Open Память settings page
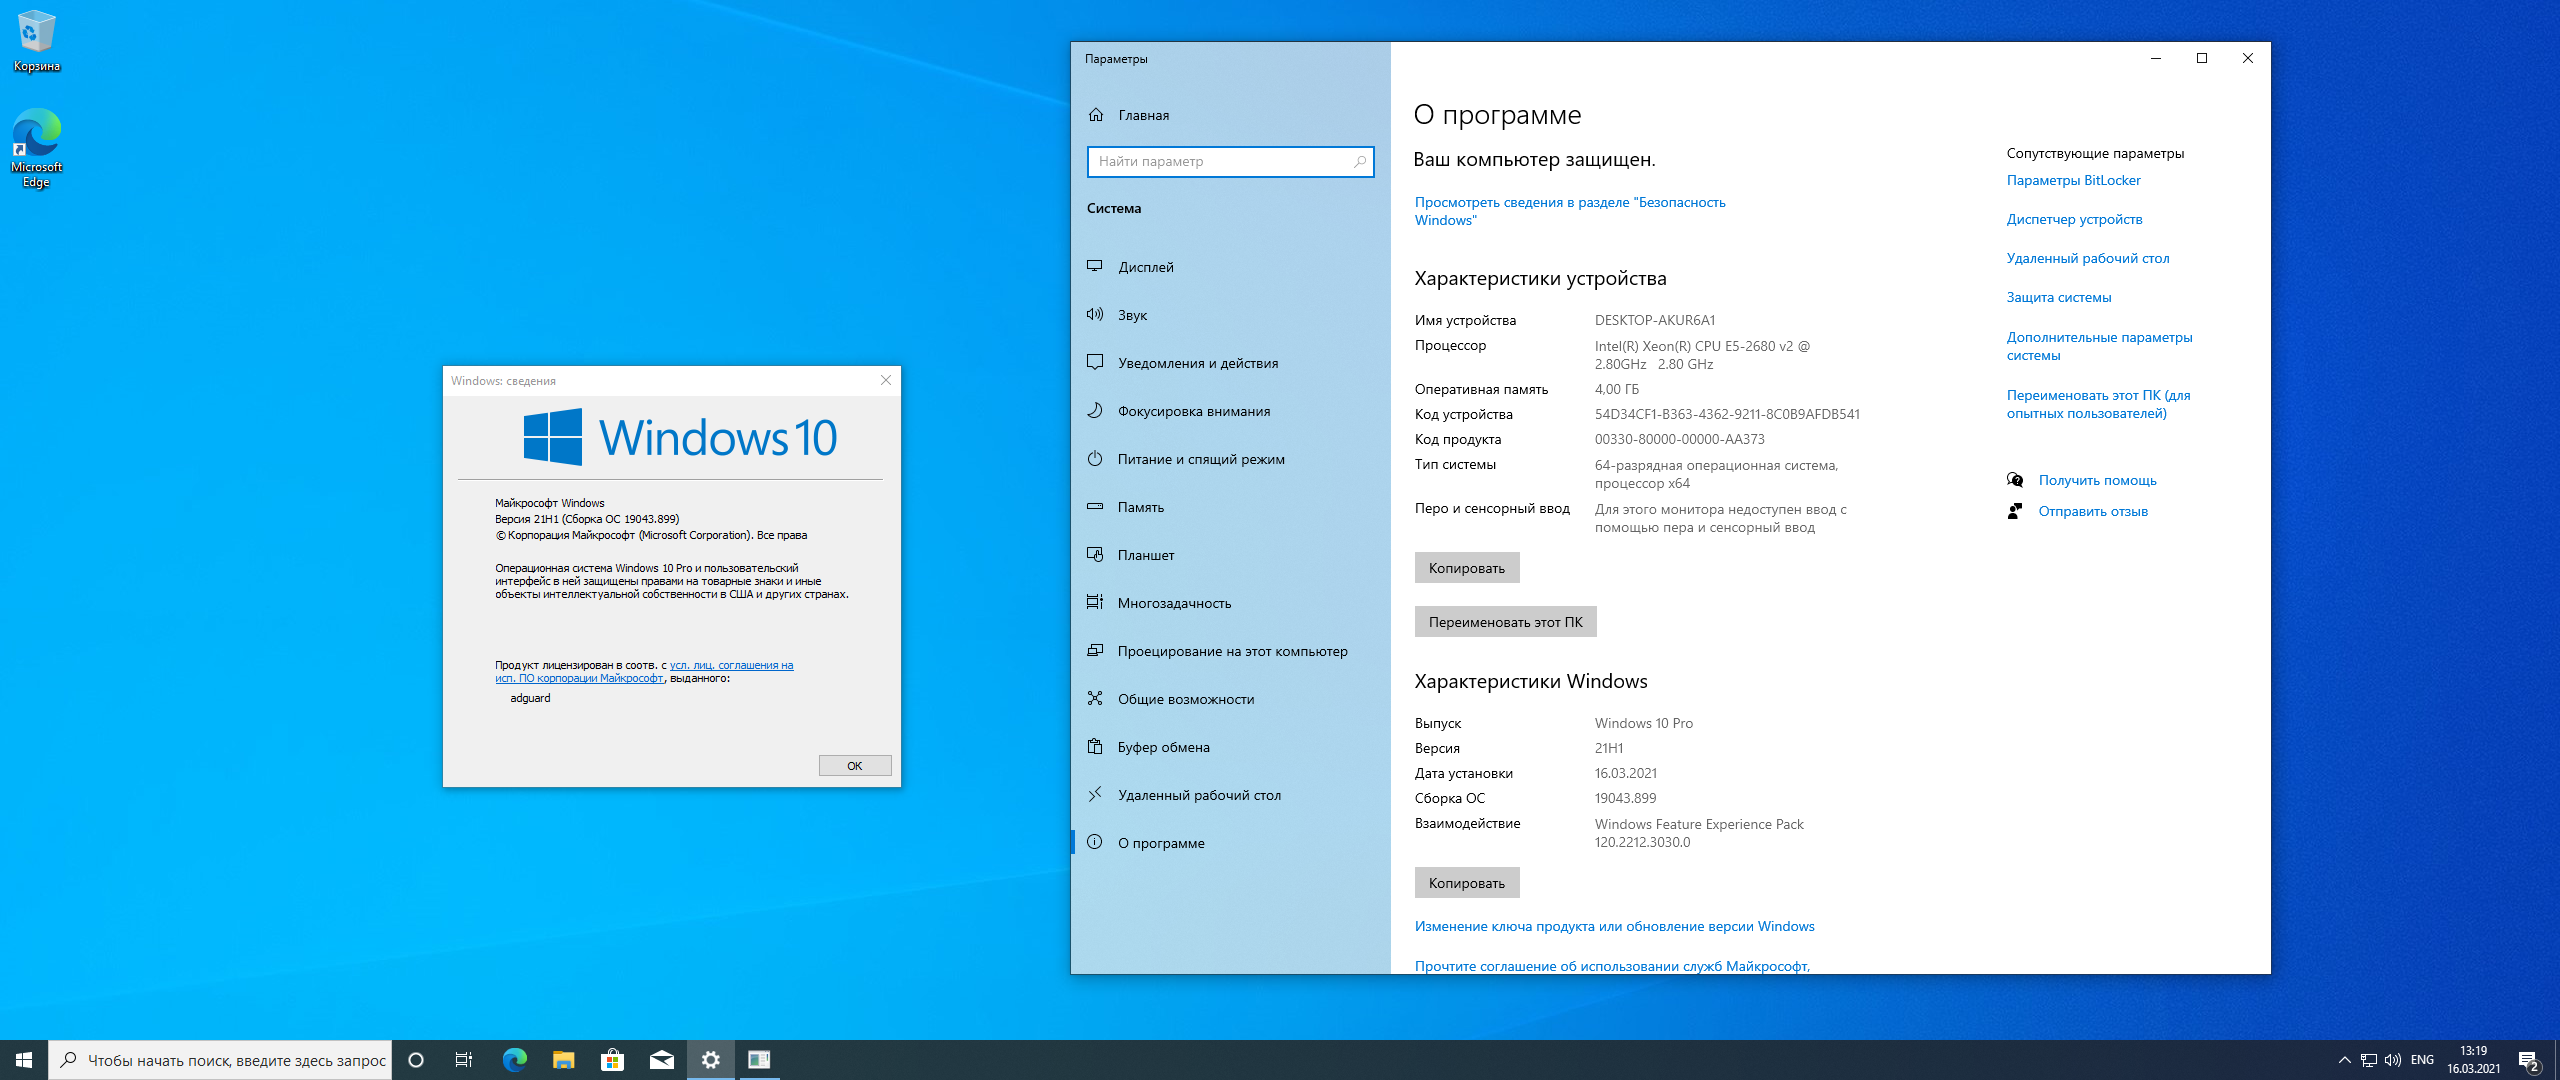 tap(1230, 507)
